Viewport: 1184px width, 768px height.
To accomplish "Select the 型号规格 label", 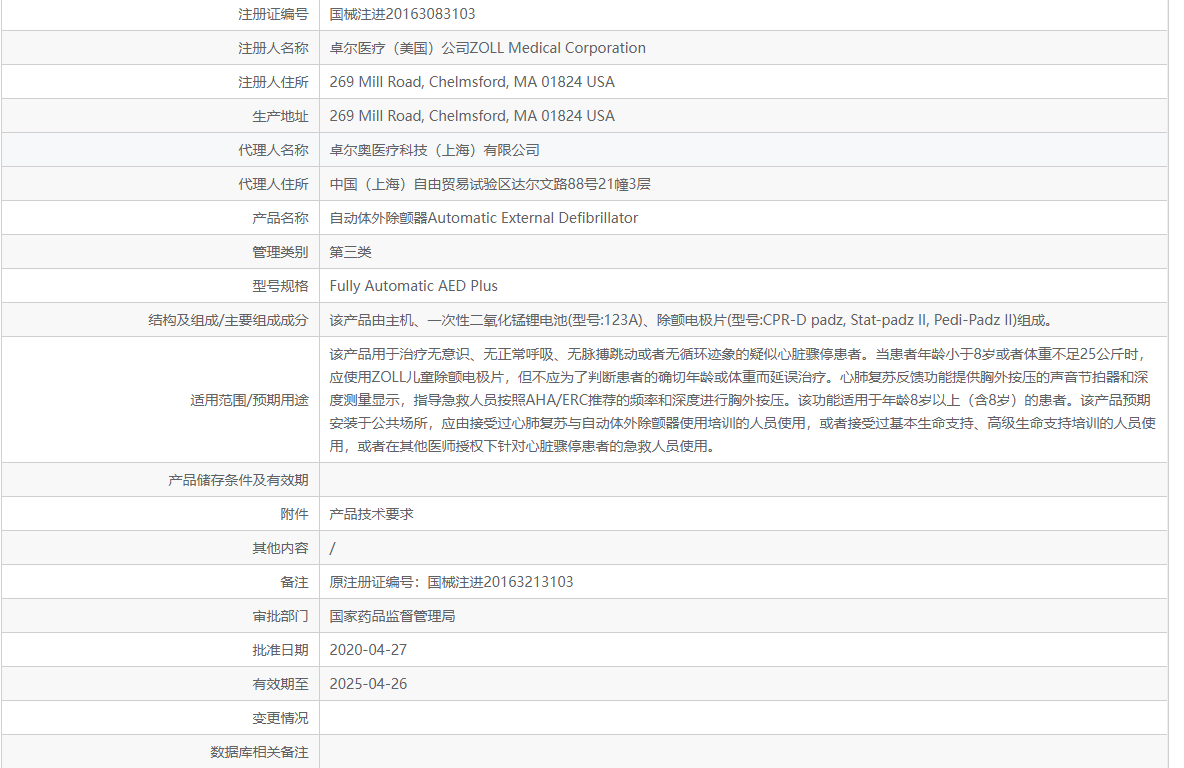I will [280, 286].
